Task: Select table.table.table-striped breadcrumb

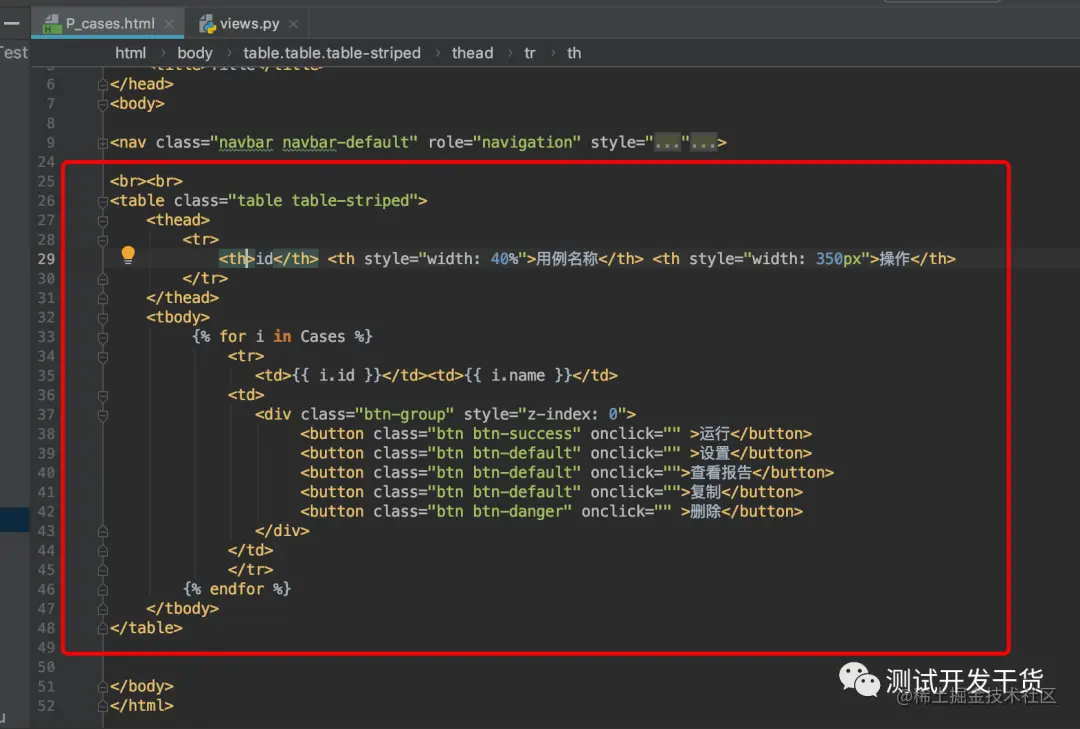Action: pos(331,53)
